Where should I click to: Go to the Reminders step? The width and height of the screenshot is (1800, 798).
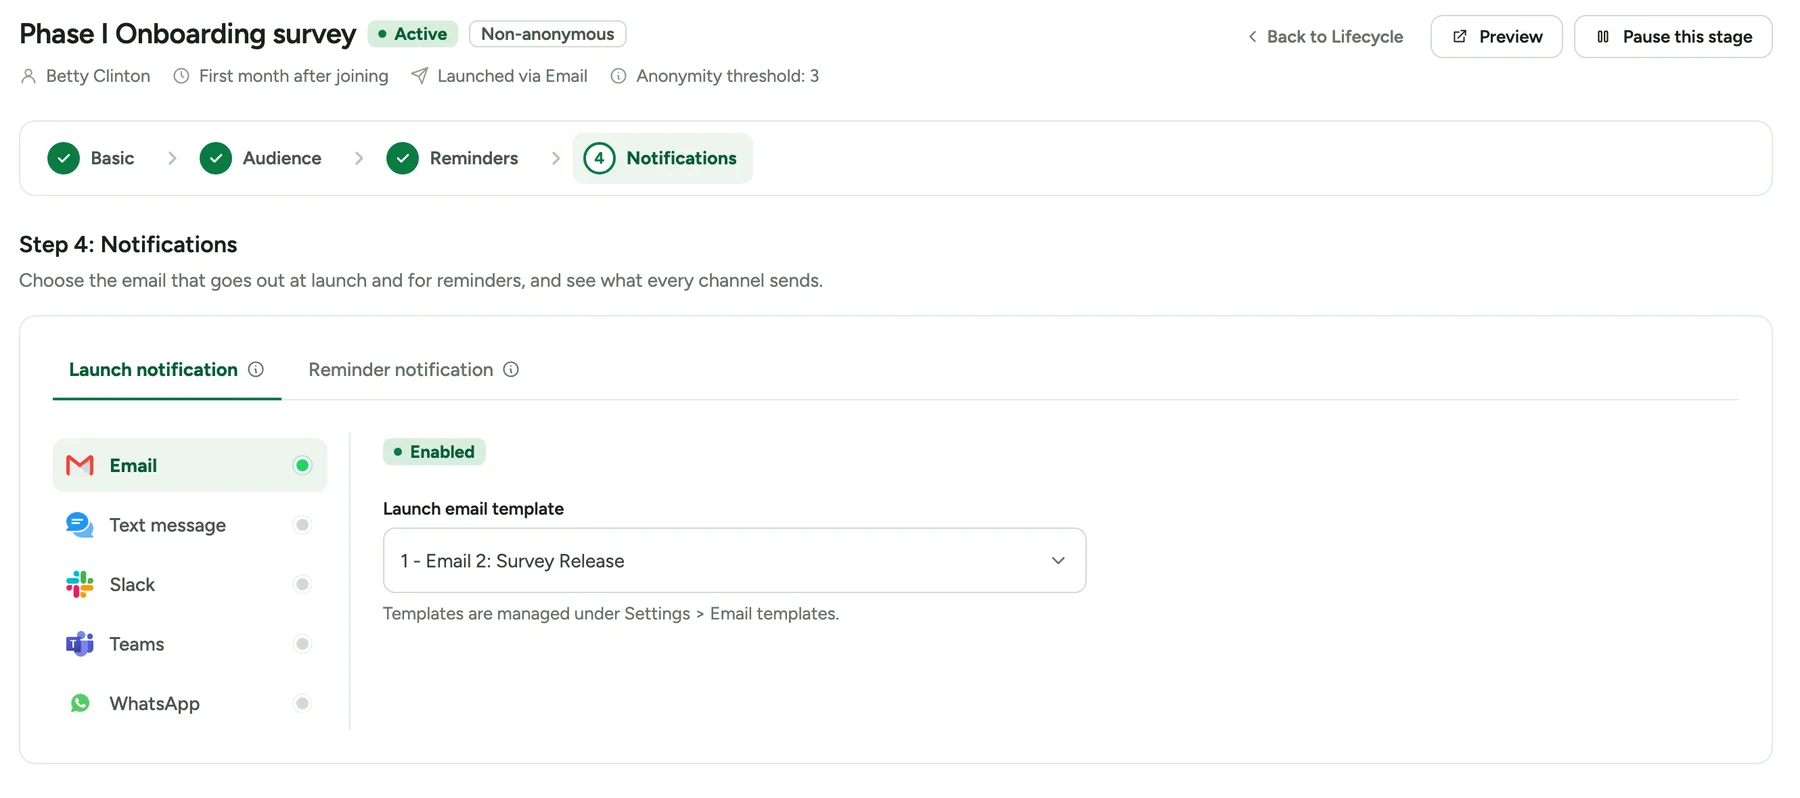(x=453, y=158)
